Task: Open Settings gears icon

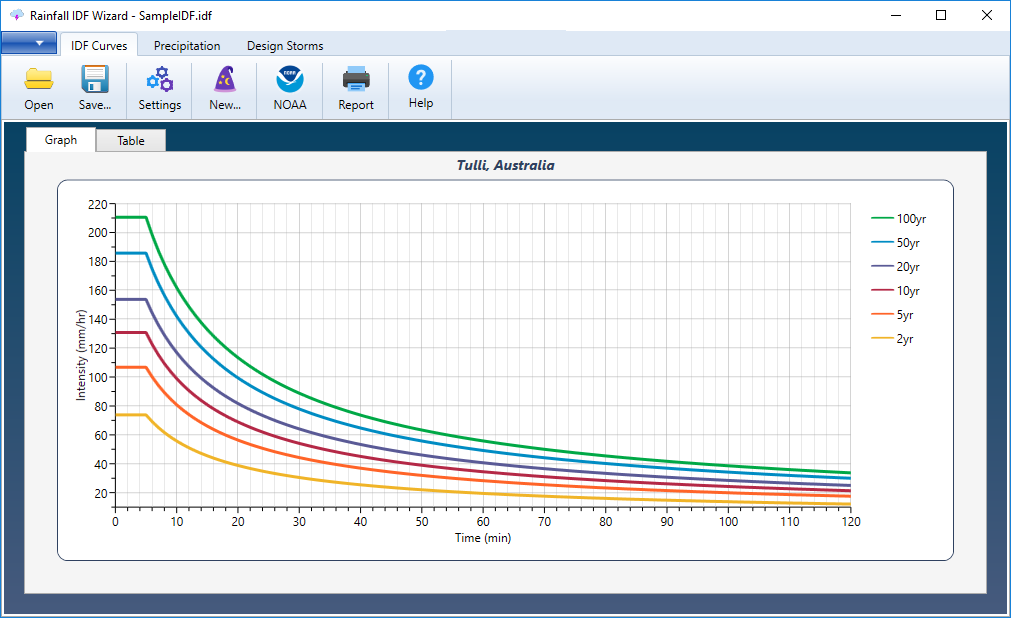Action: (159, 79)
